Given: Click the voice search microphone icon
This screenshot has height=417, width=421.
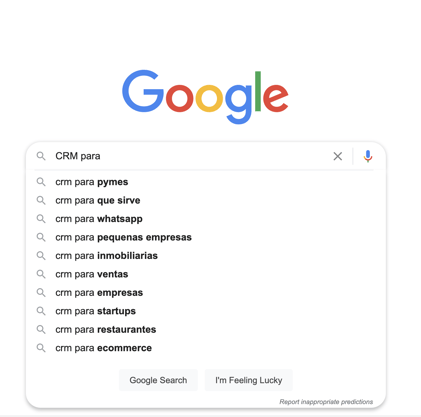Looking at the screenshot, I should point(368,156).
